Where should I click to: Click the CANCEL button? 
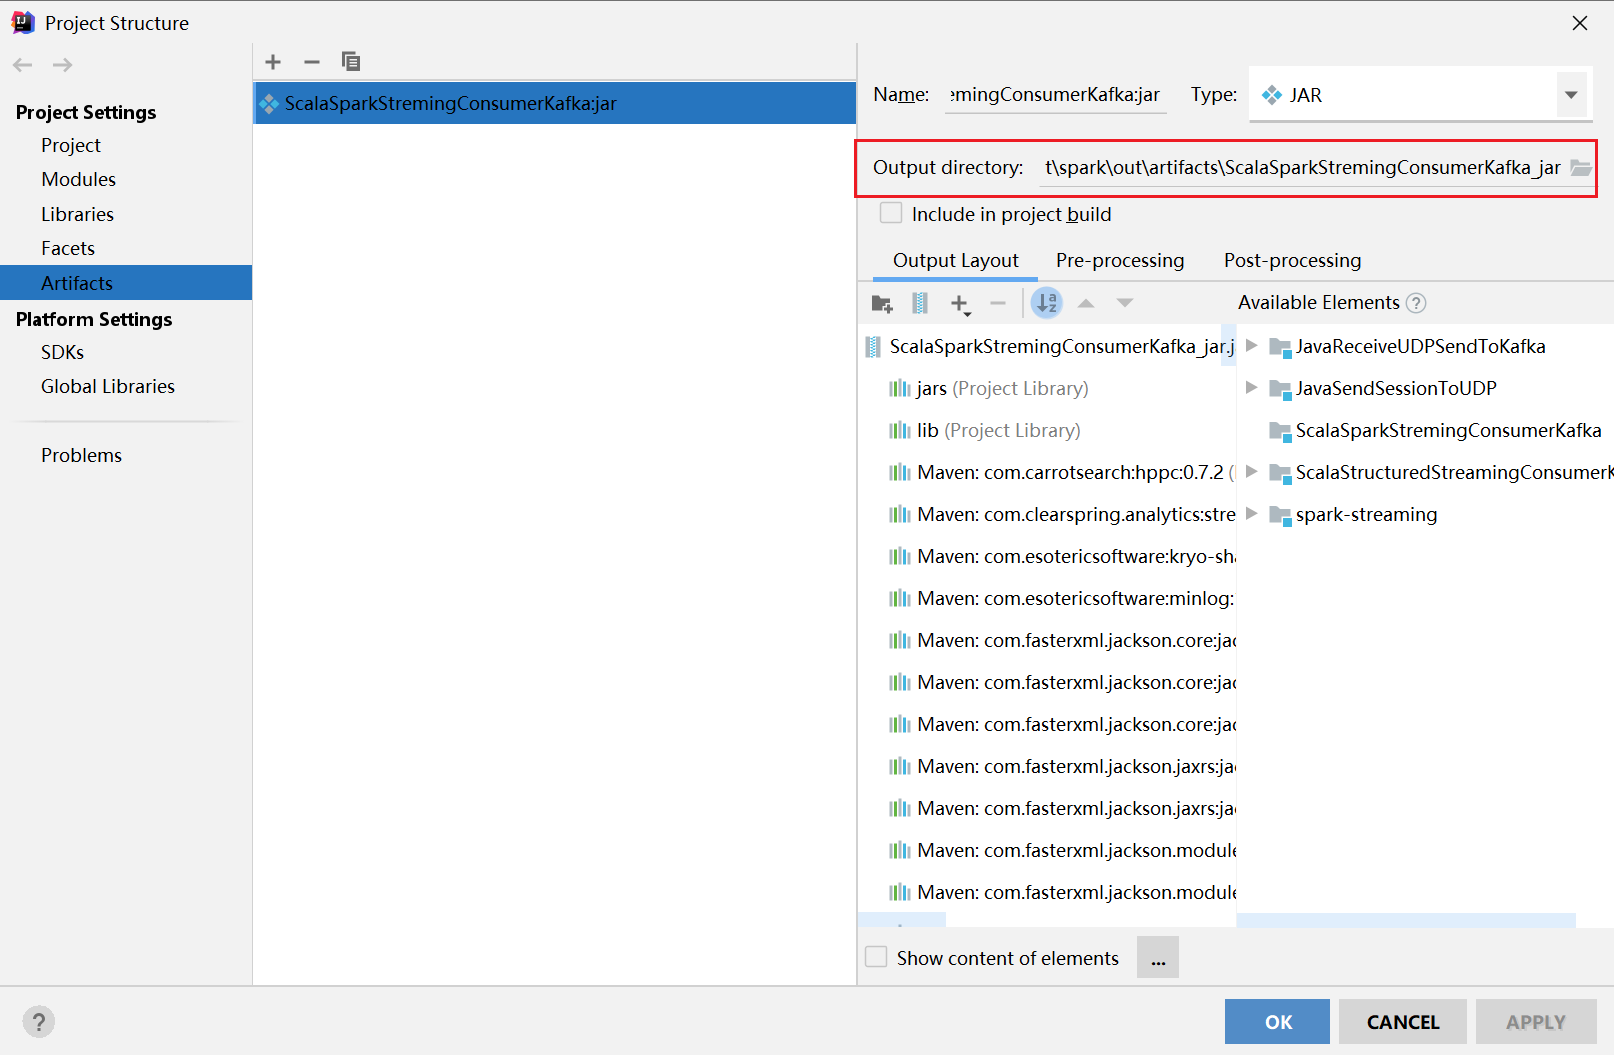pyautogui.click(x=1403, y=1022)
